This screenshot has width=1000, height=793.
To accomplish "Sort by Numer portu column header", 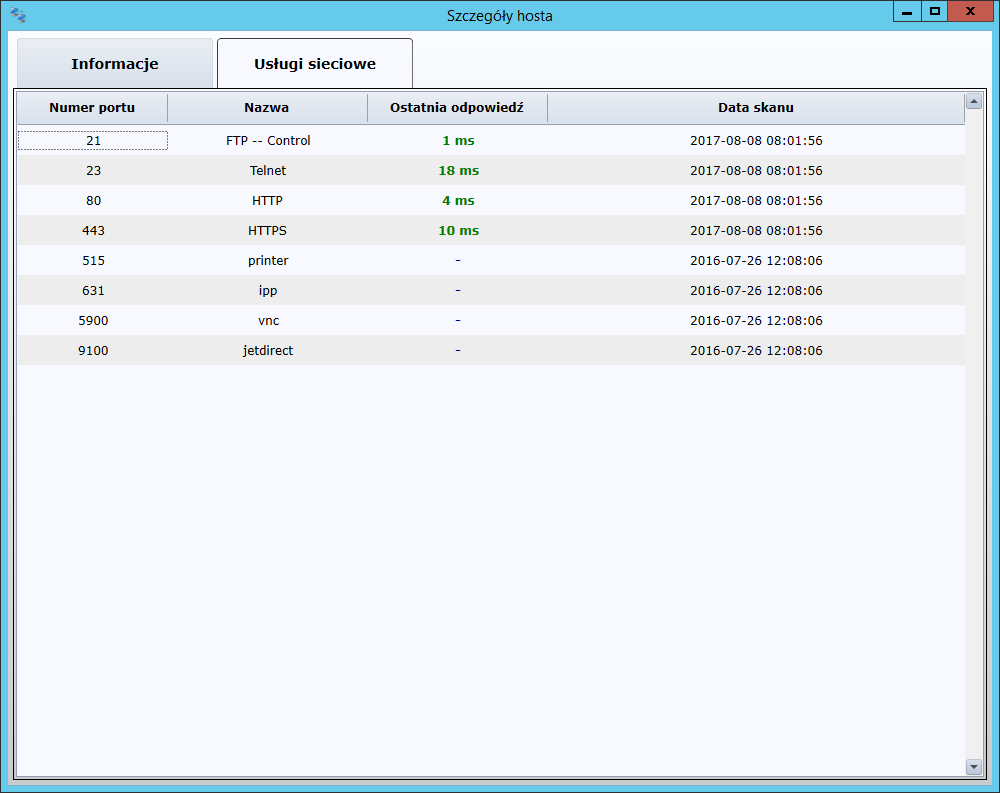I will point(92,108).
